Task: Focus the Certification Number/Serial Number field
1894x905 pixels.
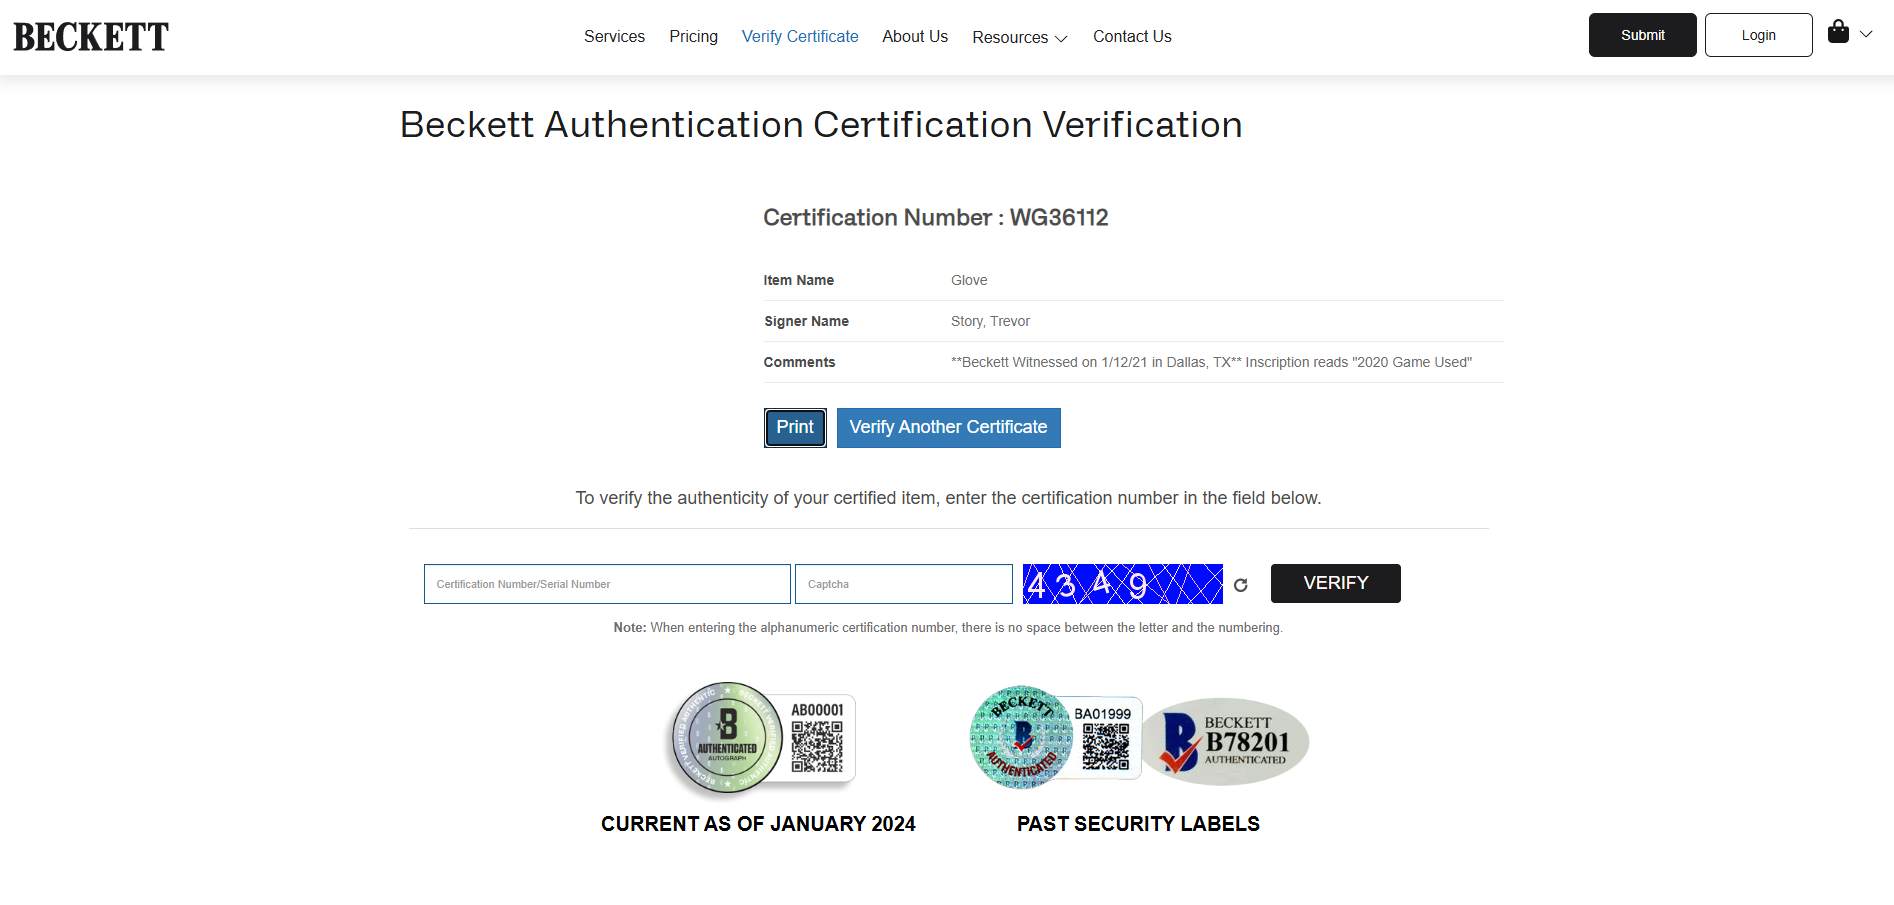Action: 607,584
